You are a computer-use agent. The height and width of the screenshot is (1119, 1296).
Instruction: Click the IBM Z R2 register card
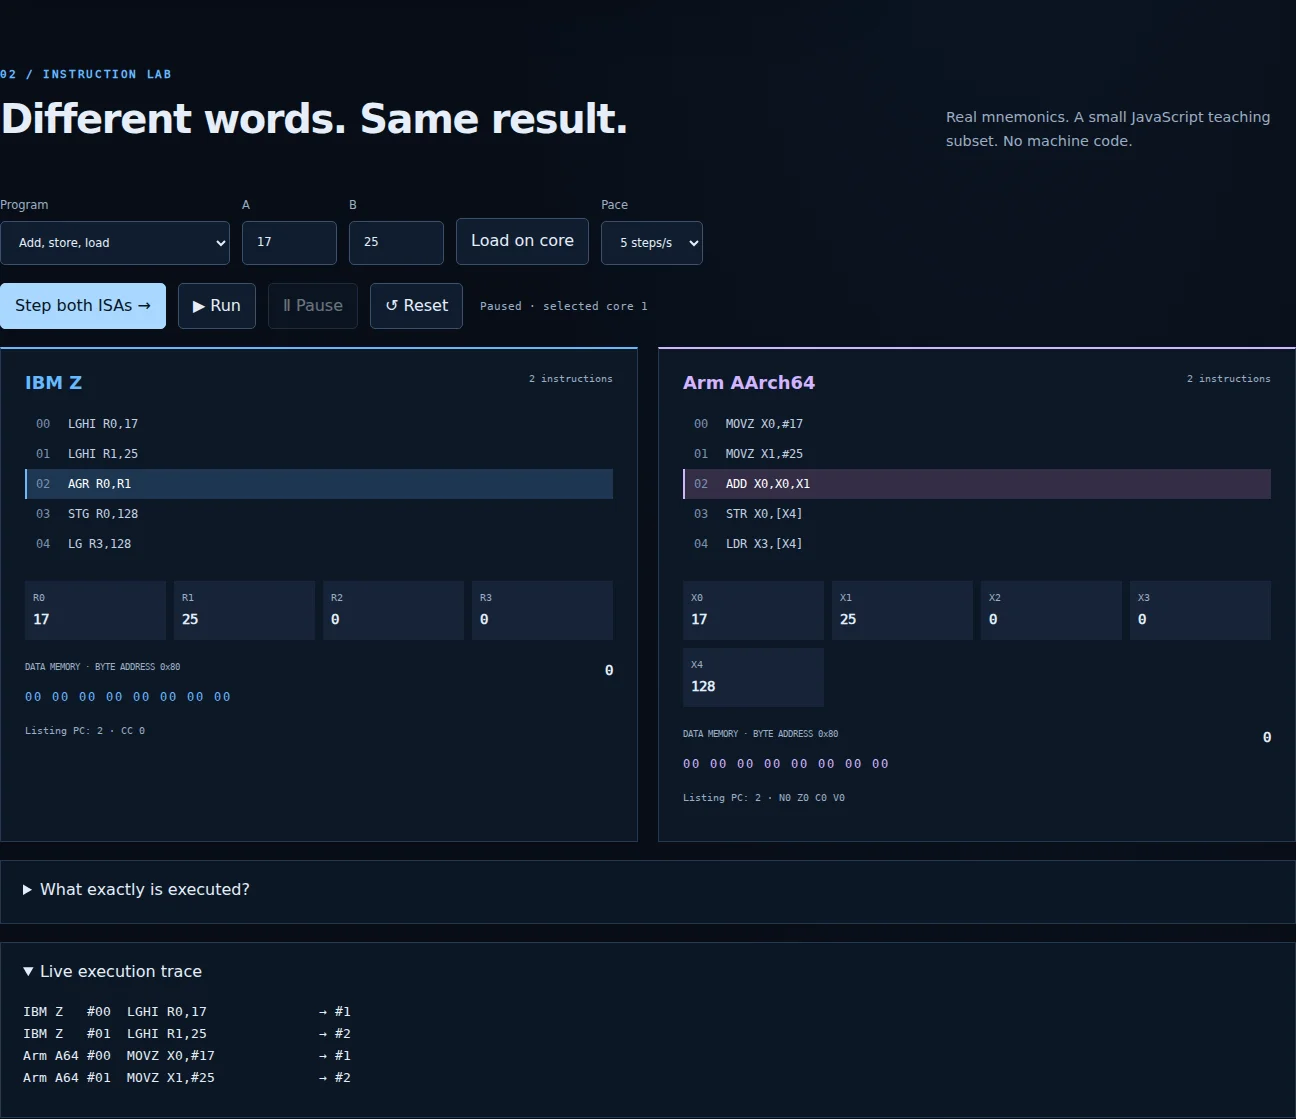(393, 610)
